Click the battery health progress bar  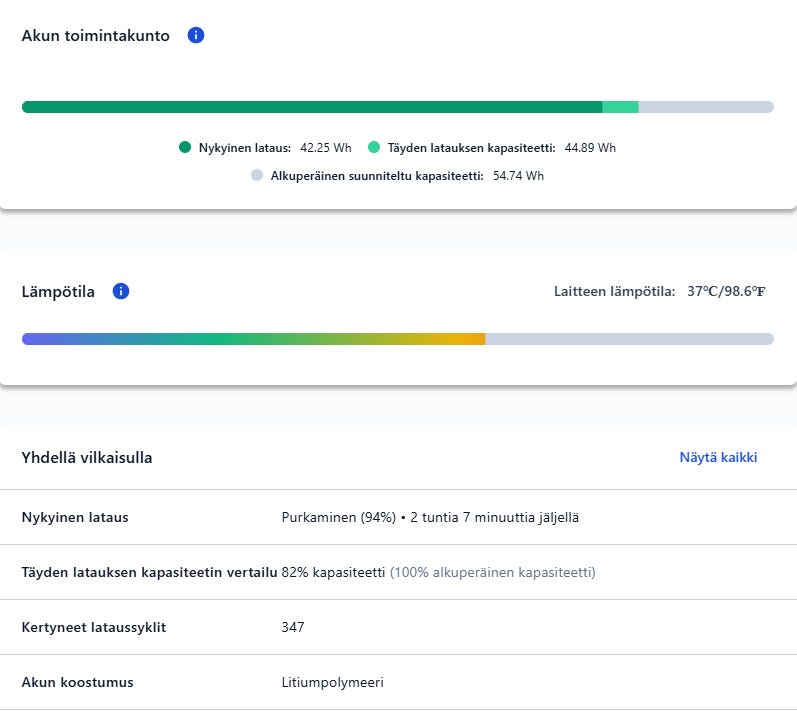click(x=397, y=107)
